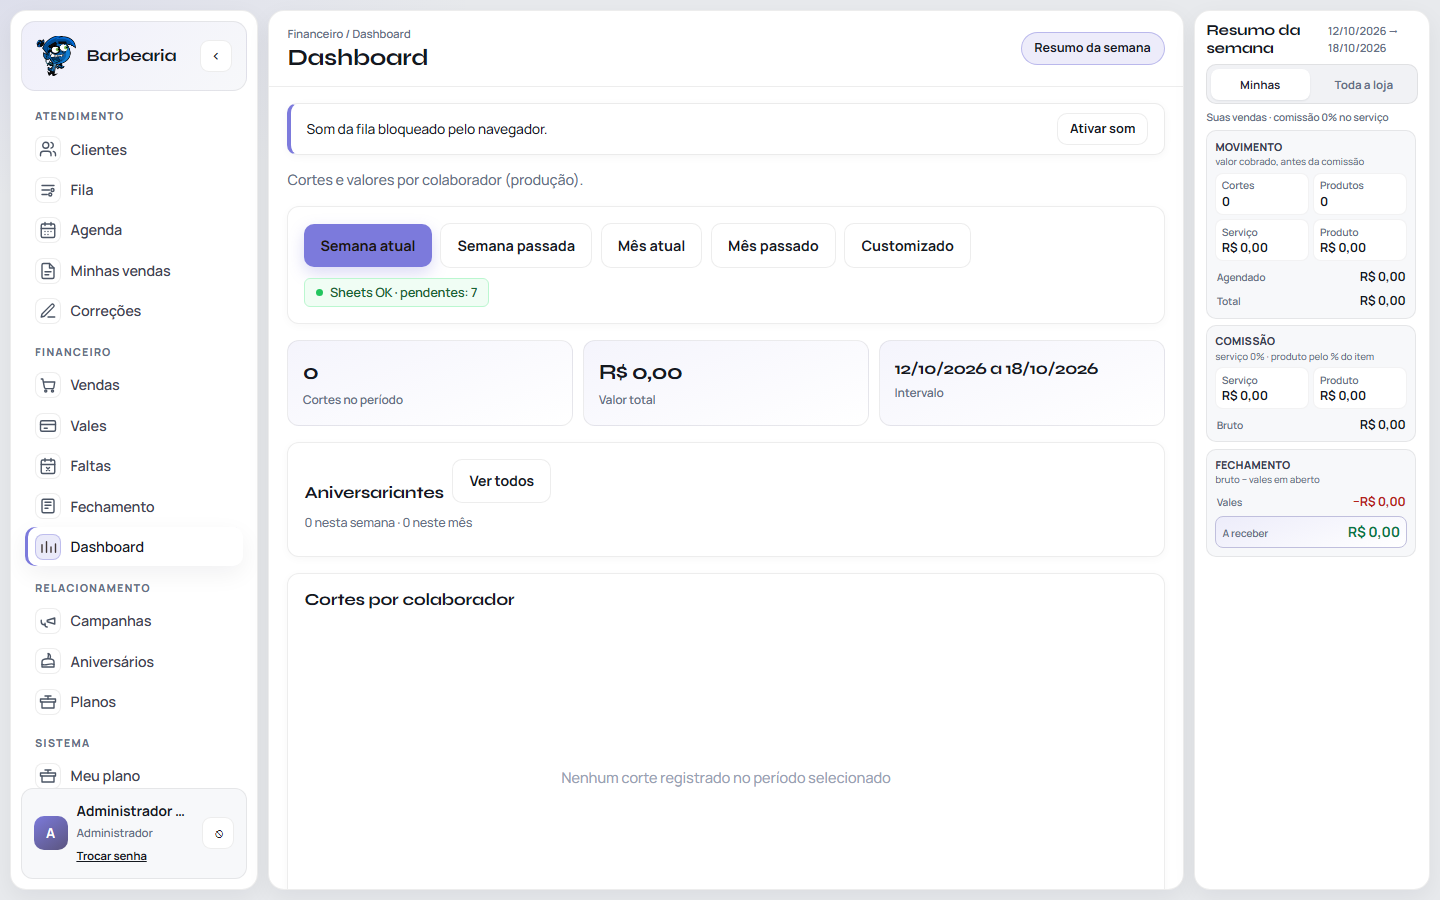Viewport: 1440px width, 900px height.
Task: Click the administrator avatar letter A
Action: [x=51, y=833]
